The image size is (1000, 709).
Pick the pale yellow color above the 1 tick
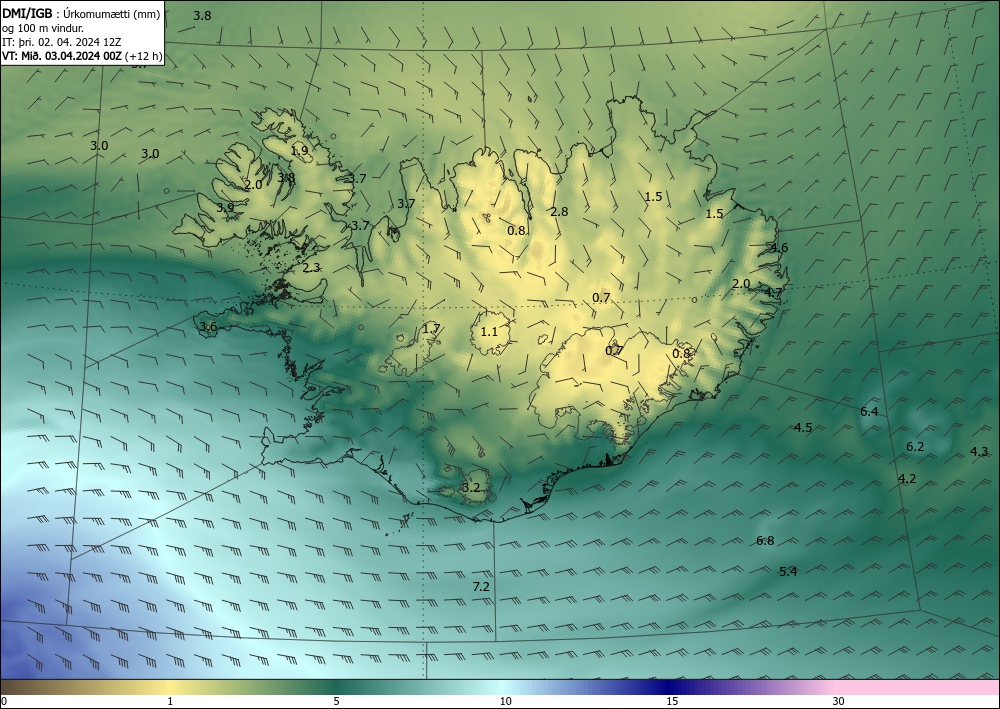[x=170, y=687]
